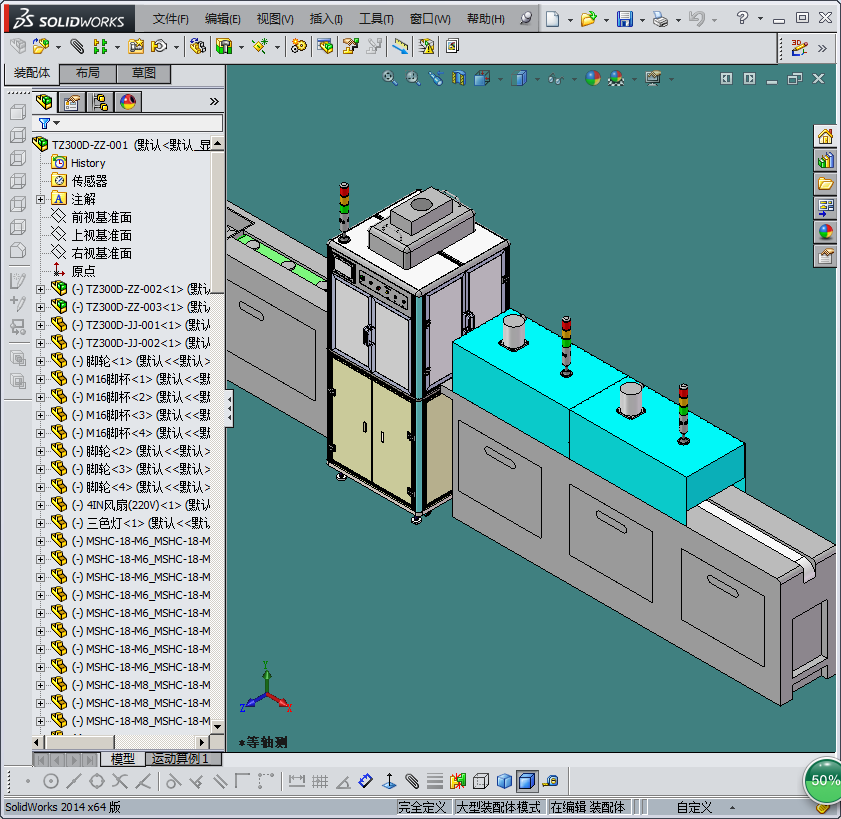This screenshot has width=841, height=819.
Task: Toggle the filter funnel in feature tree
Action: 44,123
